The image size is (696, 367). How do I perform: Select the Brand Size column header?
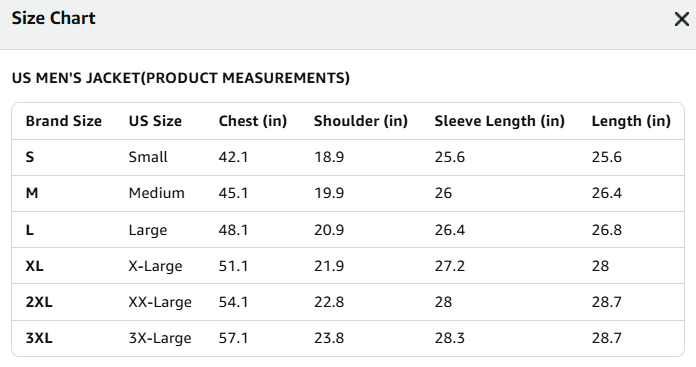point(63,121)
